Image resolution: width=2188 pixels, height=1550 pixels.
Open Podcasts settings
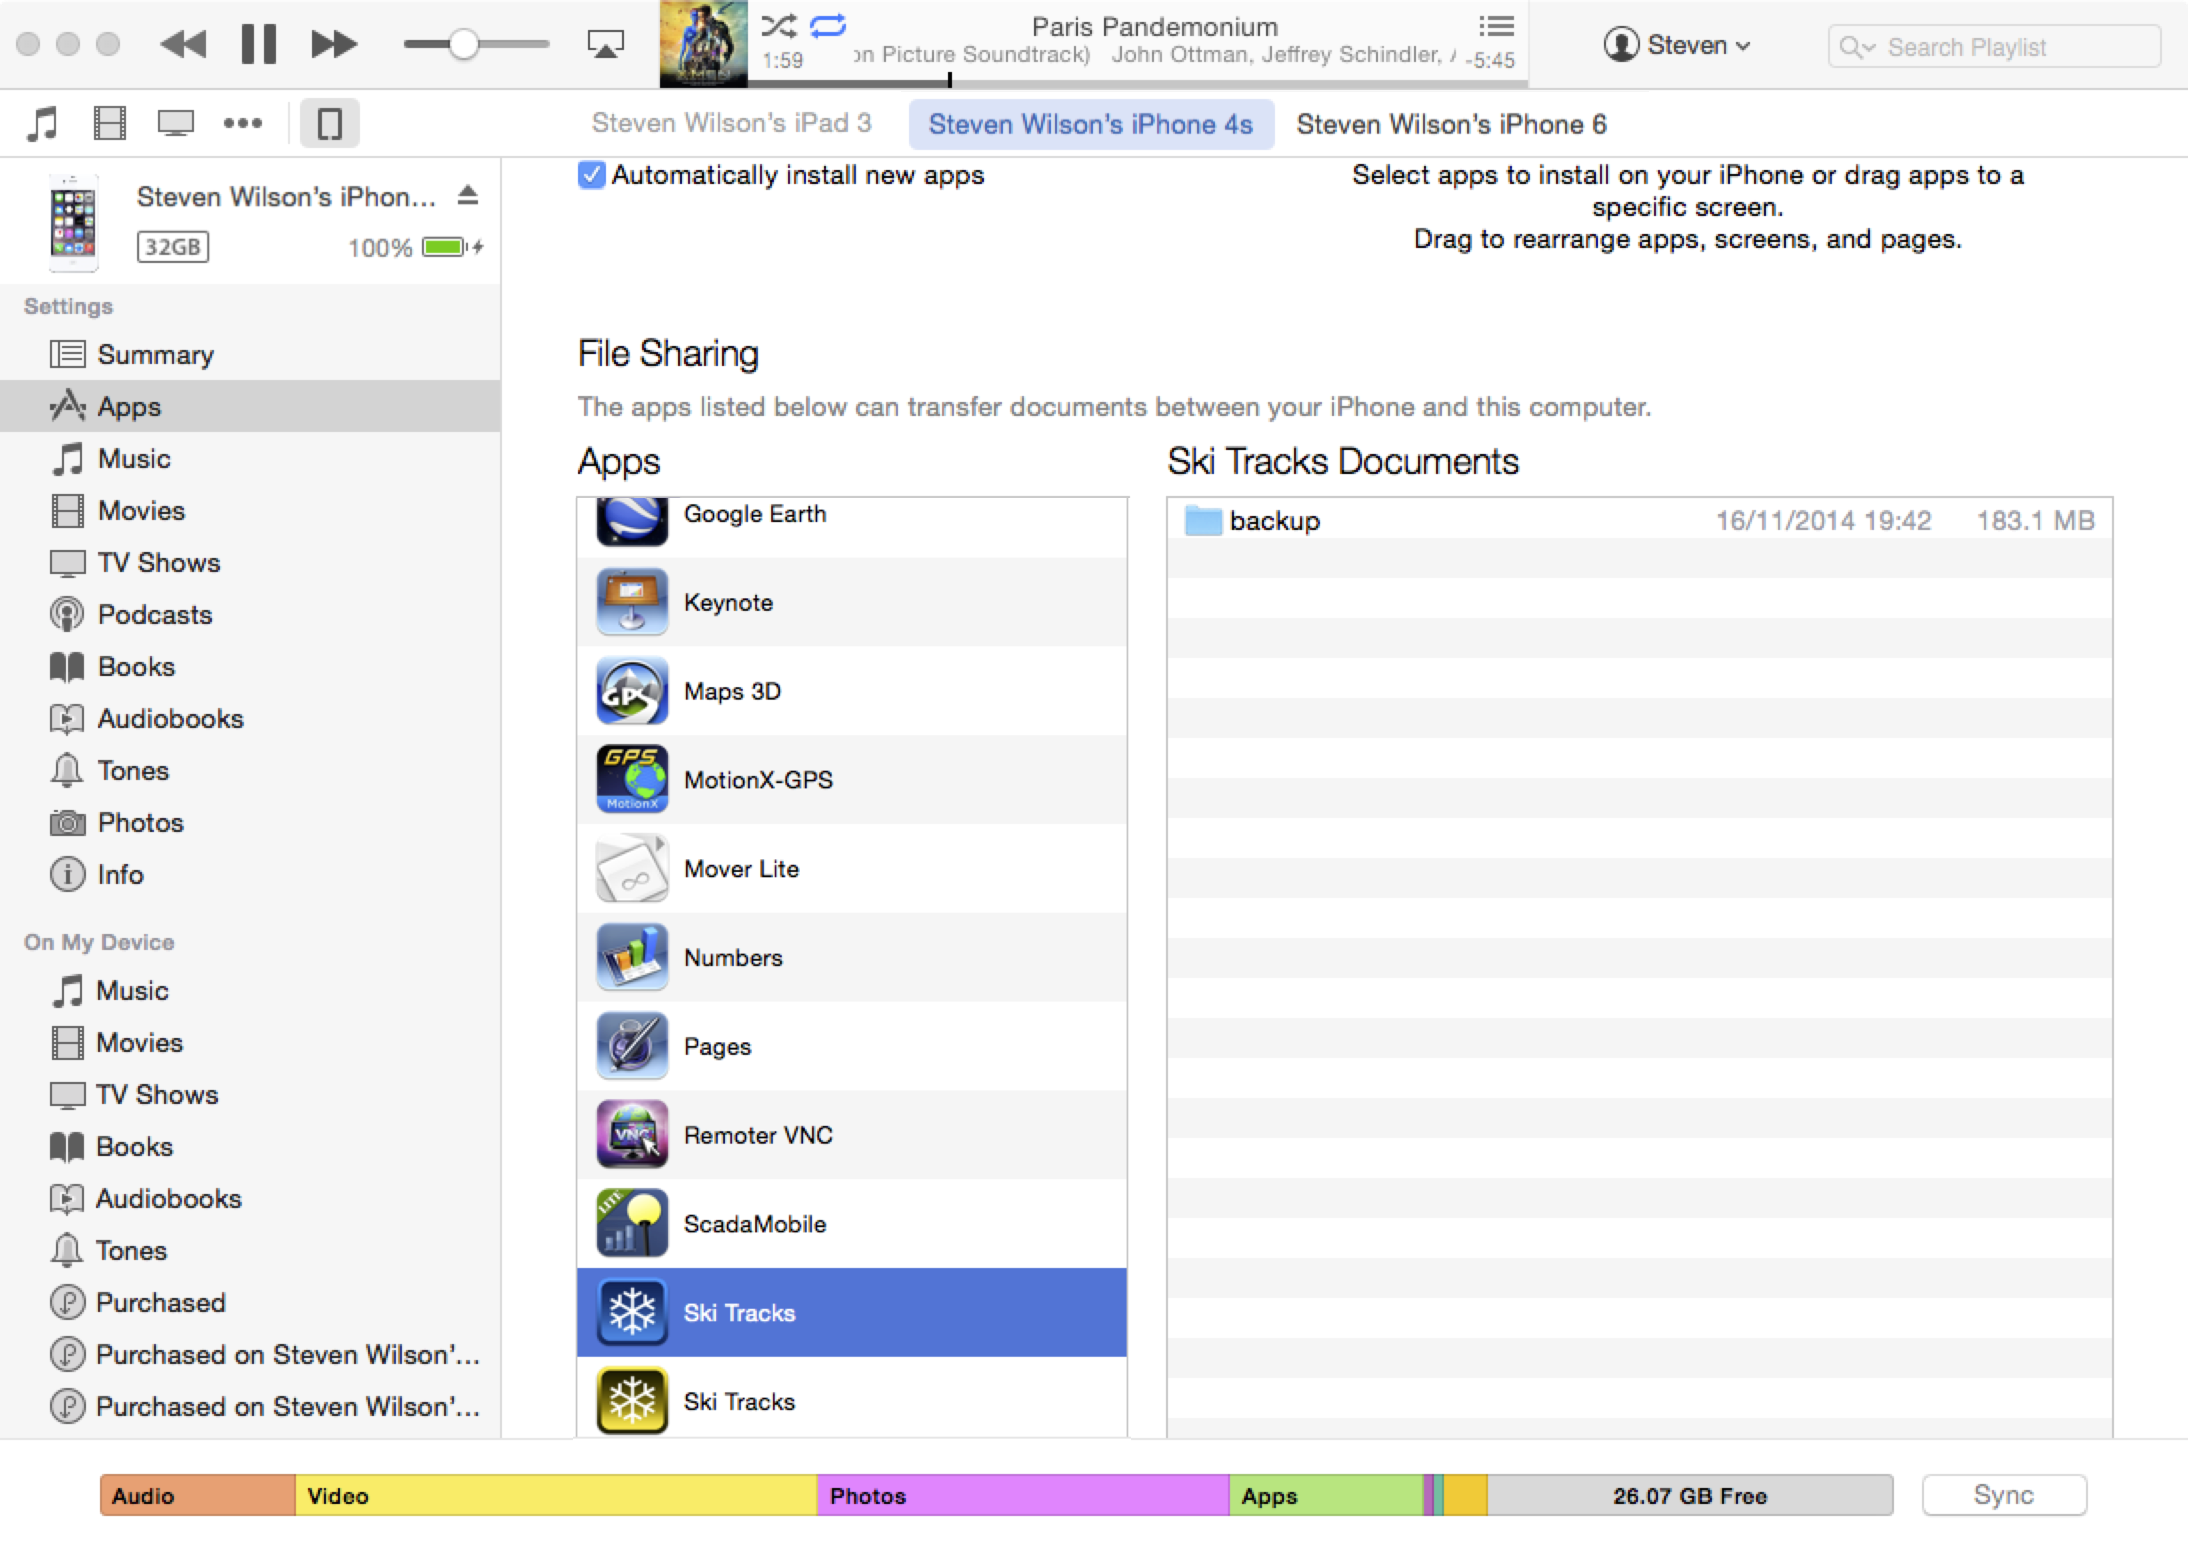250,614
